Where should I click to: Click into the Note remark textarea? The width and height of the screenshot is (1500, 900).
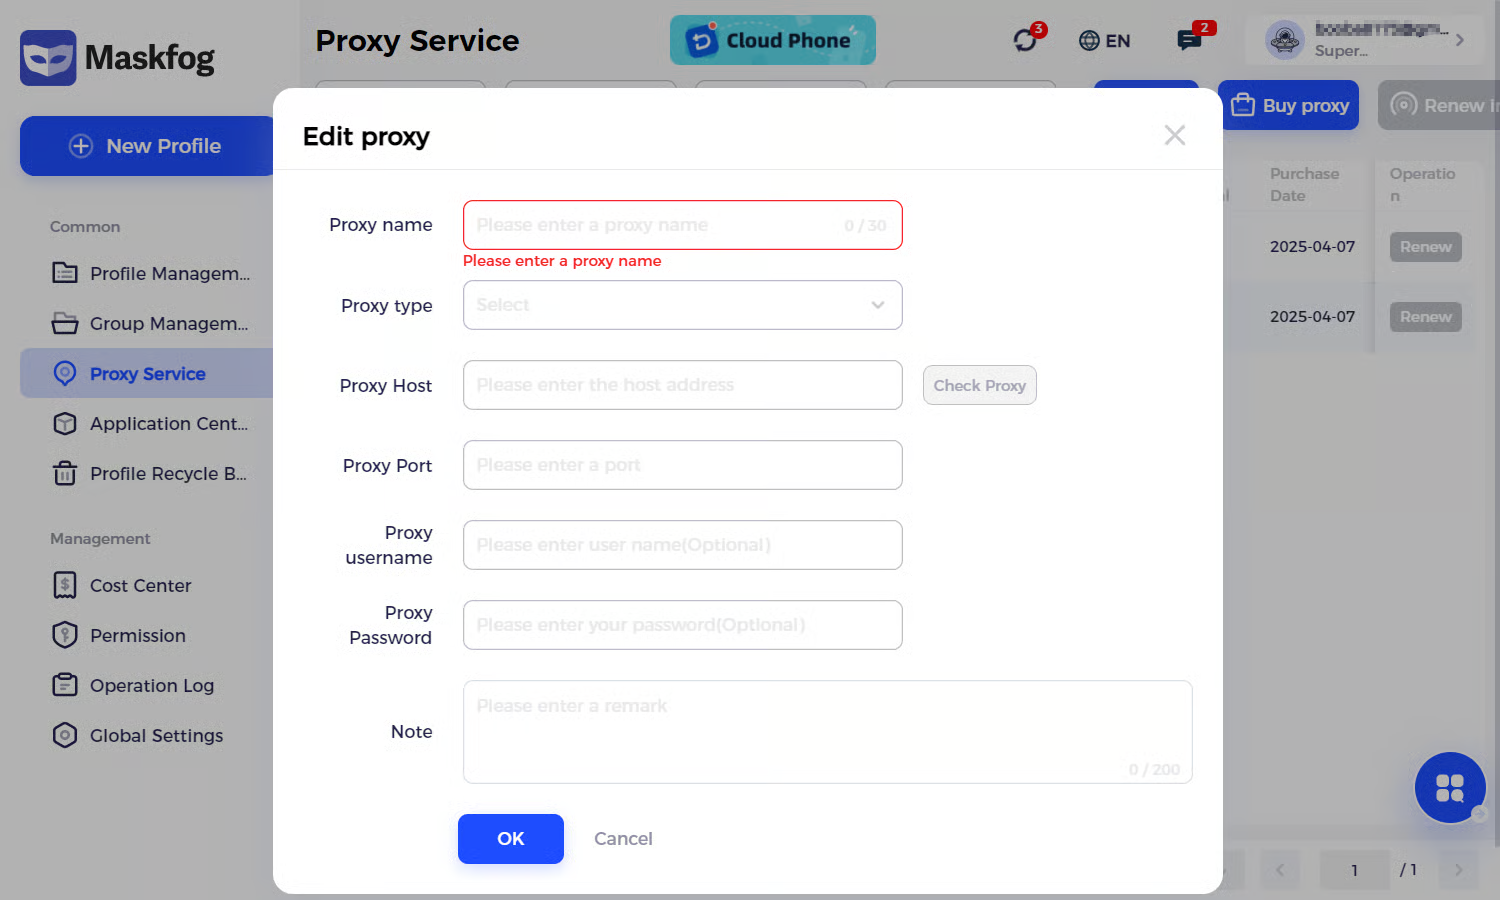click(827, 731)
